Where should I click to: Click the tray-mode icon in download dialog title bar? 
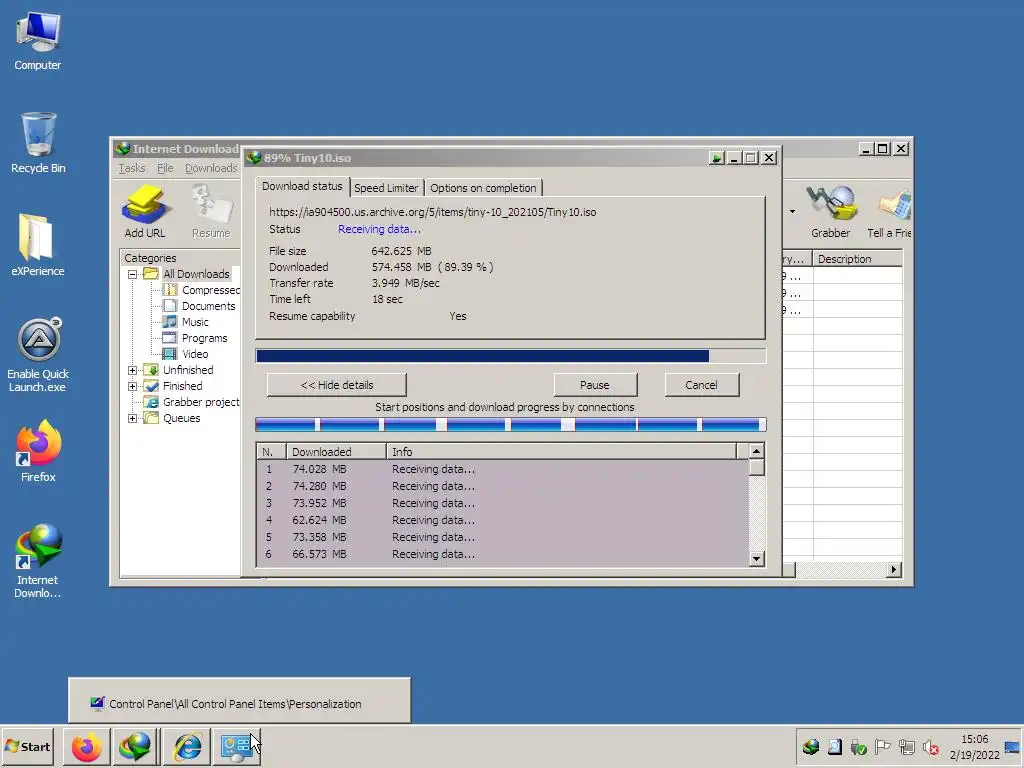[716, 158]
